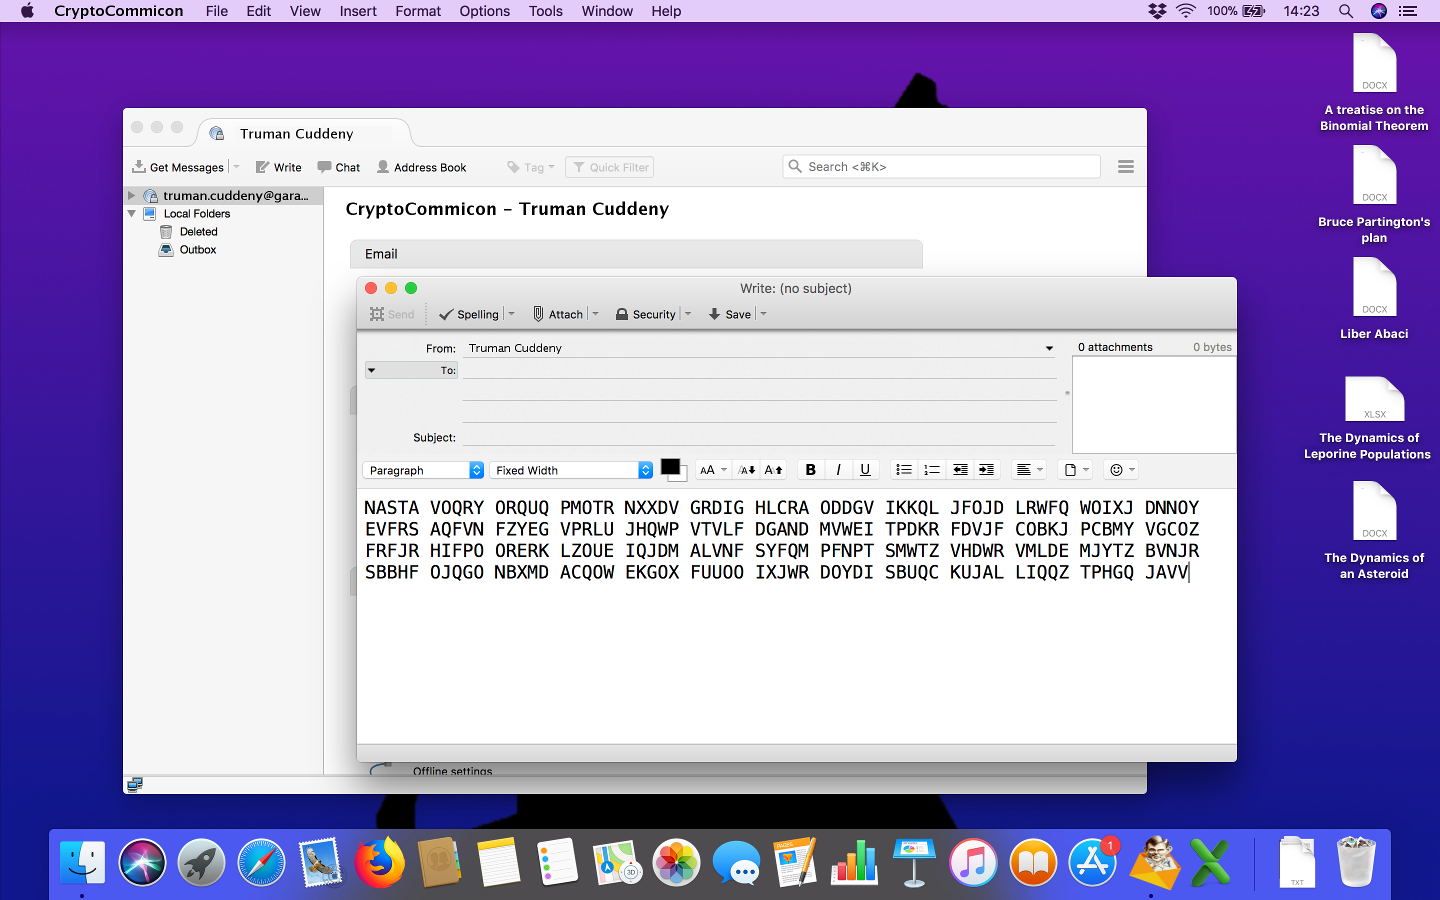Open the Address Book

coord(421,167)
